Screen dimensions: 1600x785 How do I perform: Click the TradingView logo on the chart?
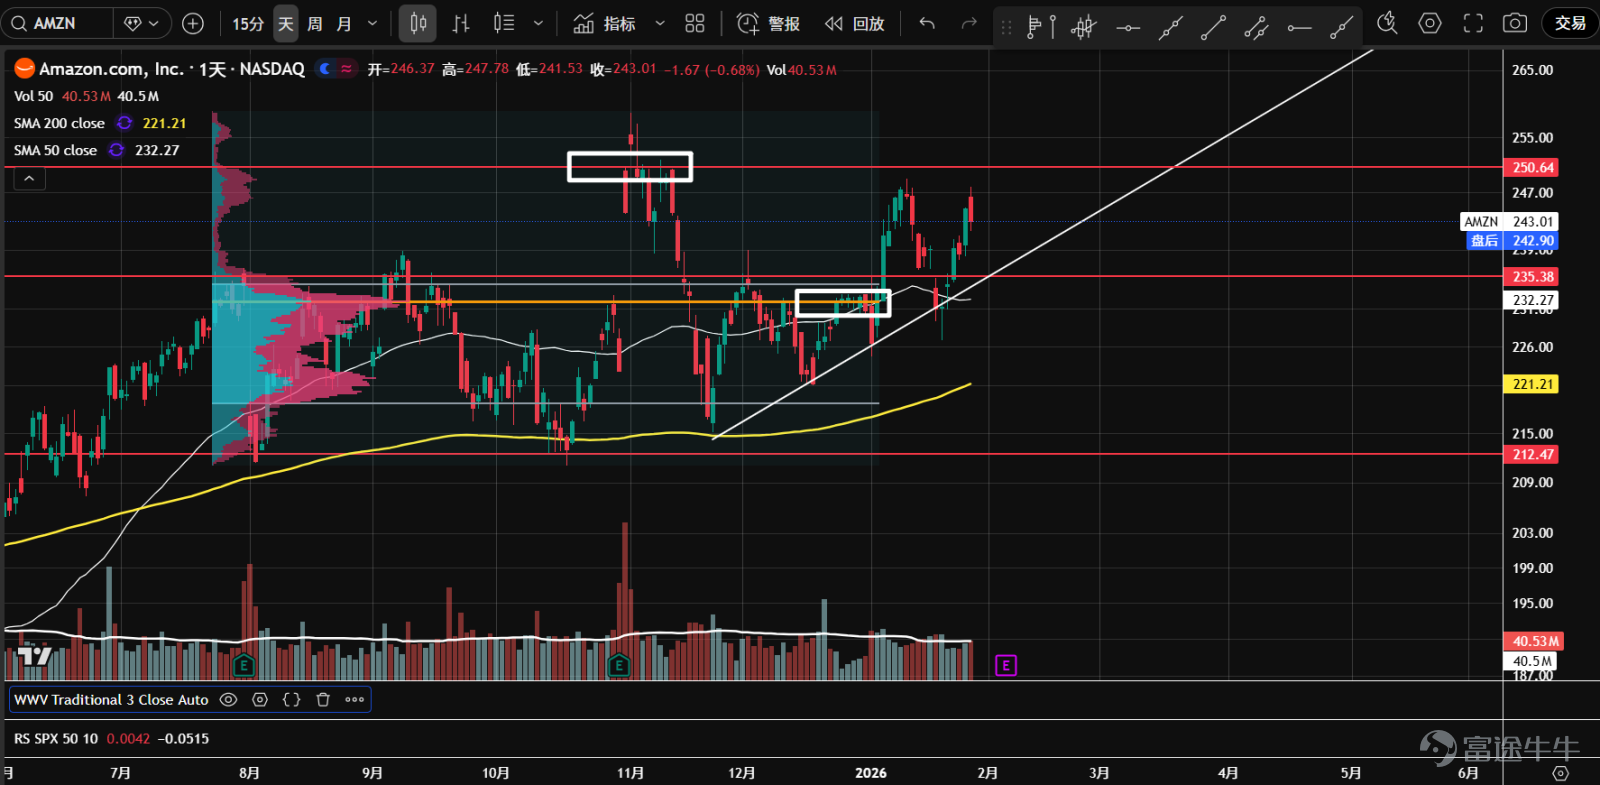pos(35,656)
